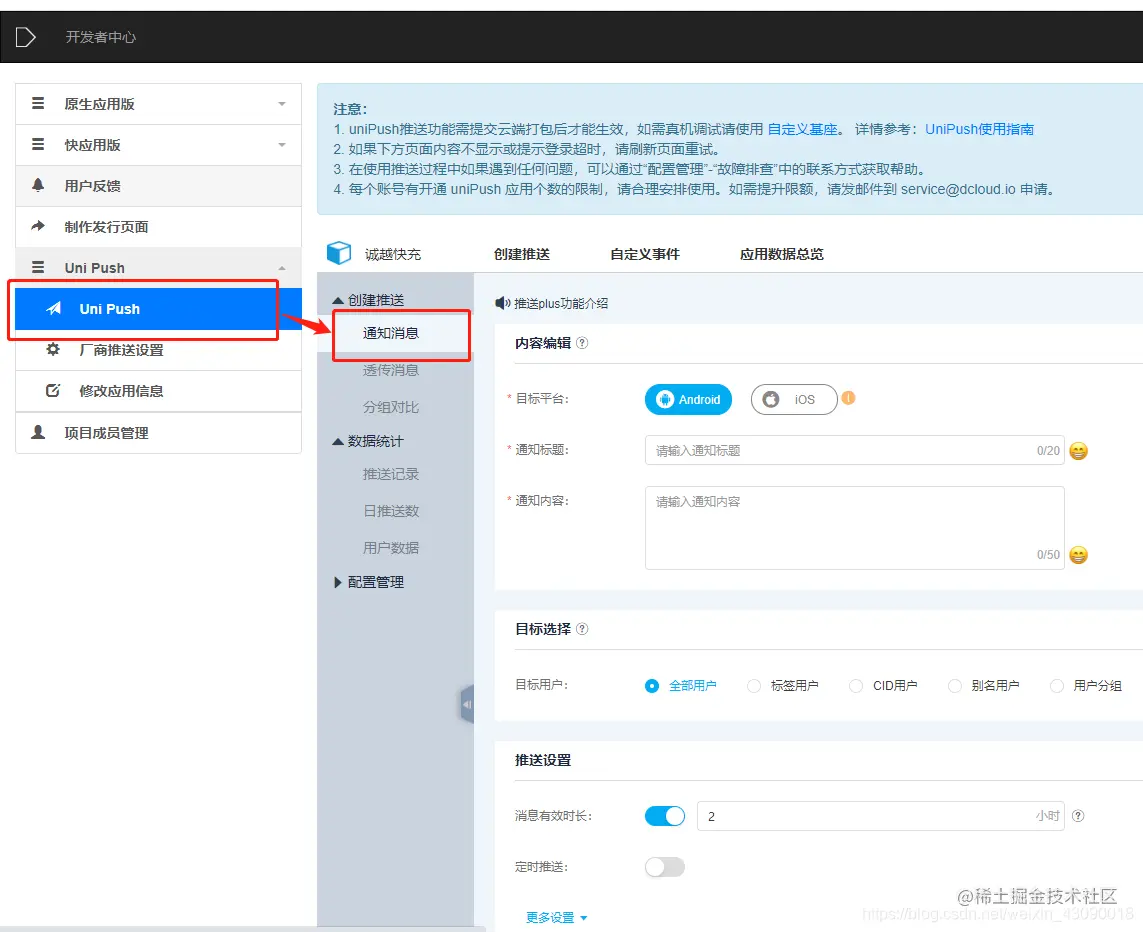1143x932 pixels.
Task: Open the 创建推送 top tab
Action: click(x=522, y=254)
